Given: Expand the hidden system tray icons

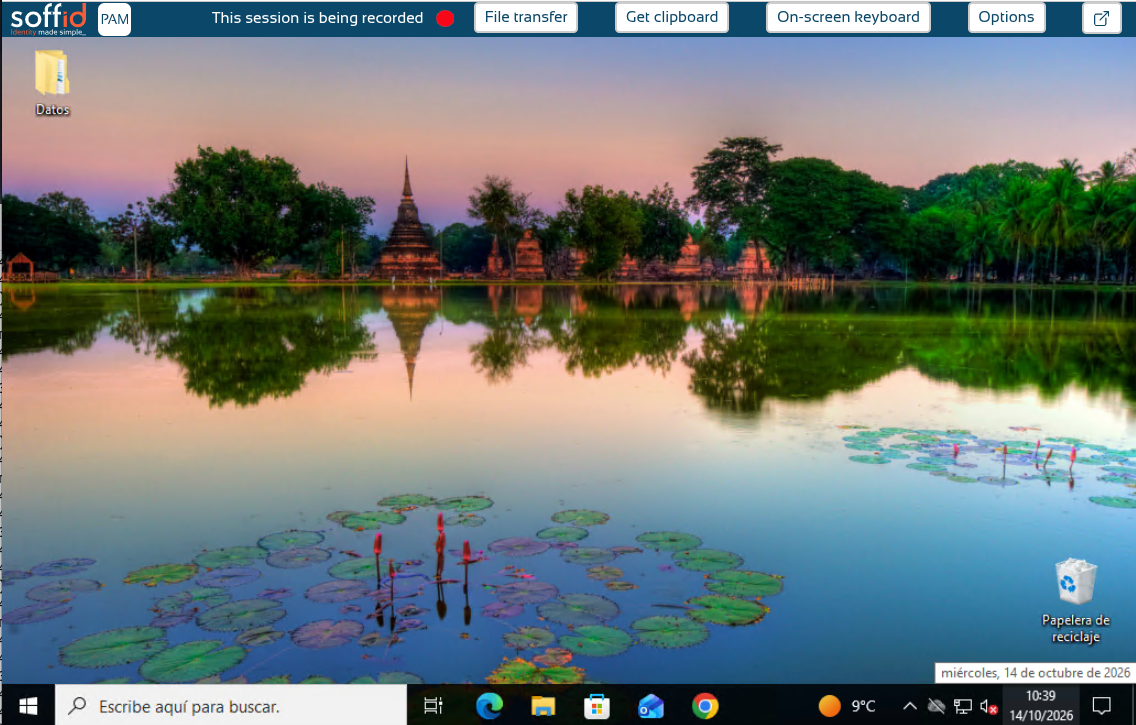Looking at the screenshot, I should click(x=910, y=705).
